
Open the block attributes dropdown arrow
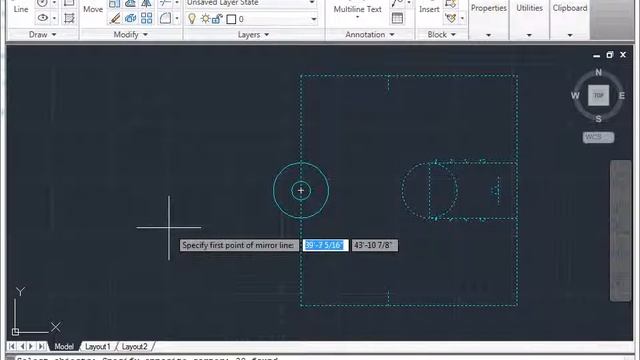[462, 18]
